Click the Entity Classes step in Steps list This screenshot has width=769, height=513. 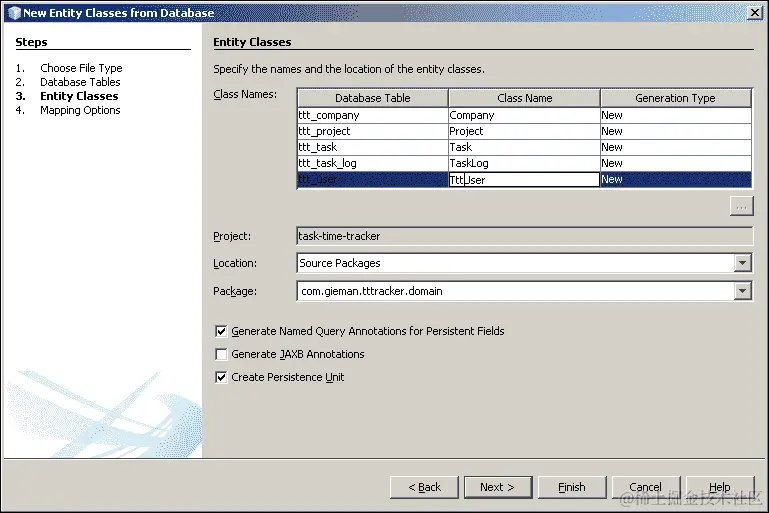click(79, 96)
